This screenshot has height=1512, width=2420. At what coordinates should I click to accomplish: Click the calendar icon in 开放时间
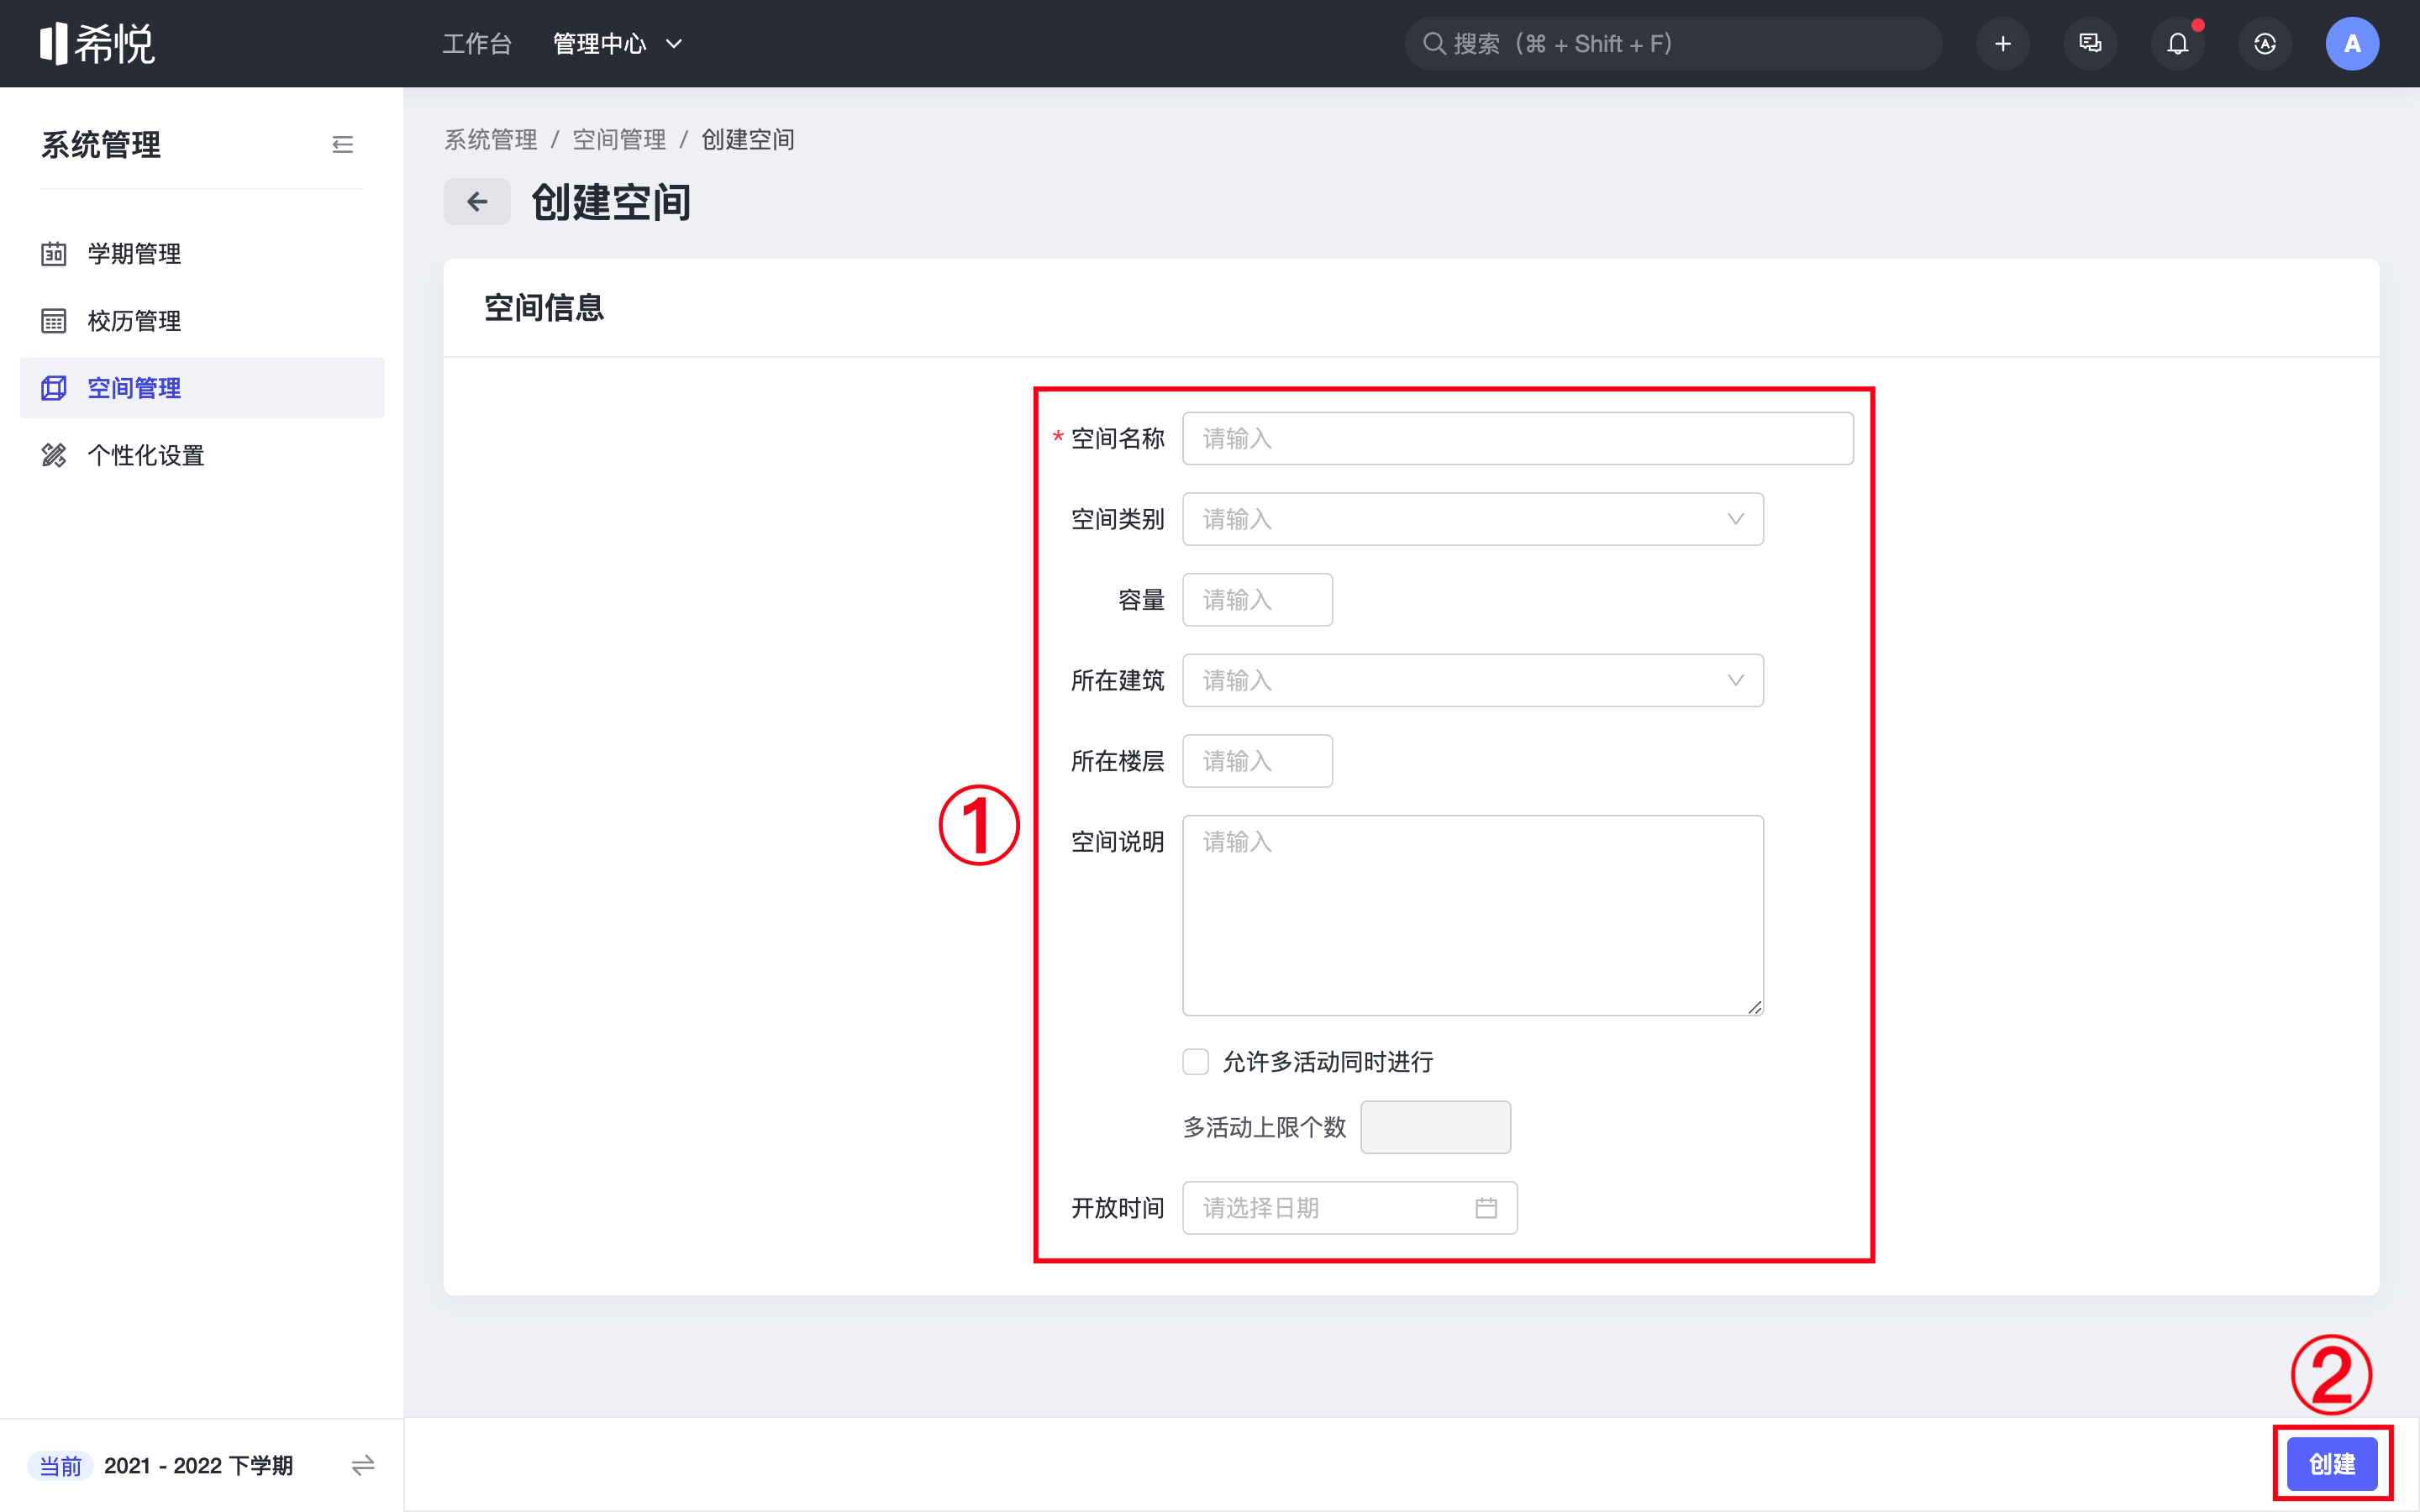tap(1486, 1208)
